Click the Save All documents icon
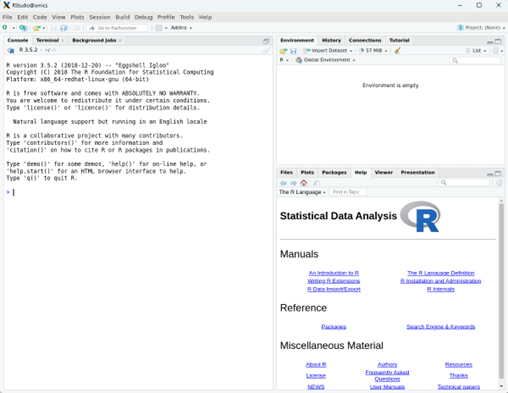This screenshot has width=508, height=393. [64, 28]
